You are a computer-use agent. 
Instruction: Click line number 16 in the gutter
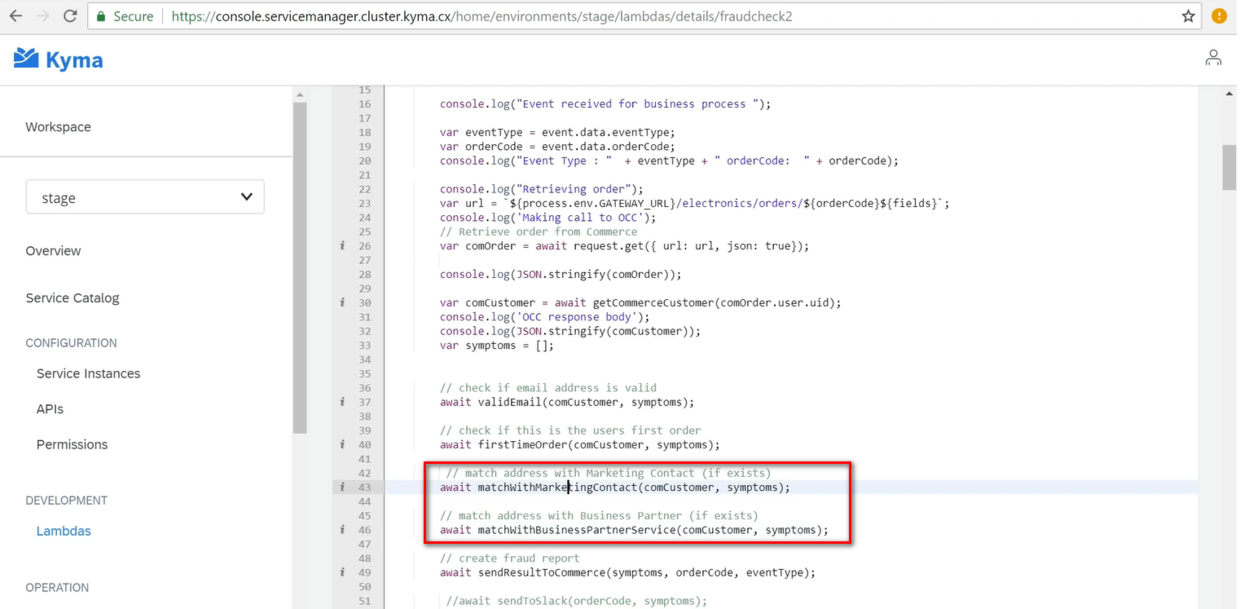pyautogui.click(x=364, y=104)
